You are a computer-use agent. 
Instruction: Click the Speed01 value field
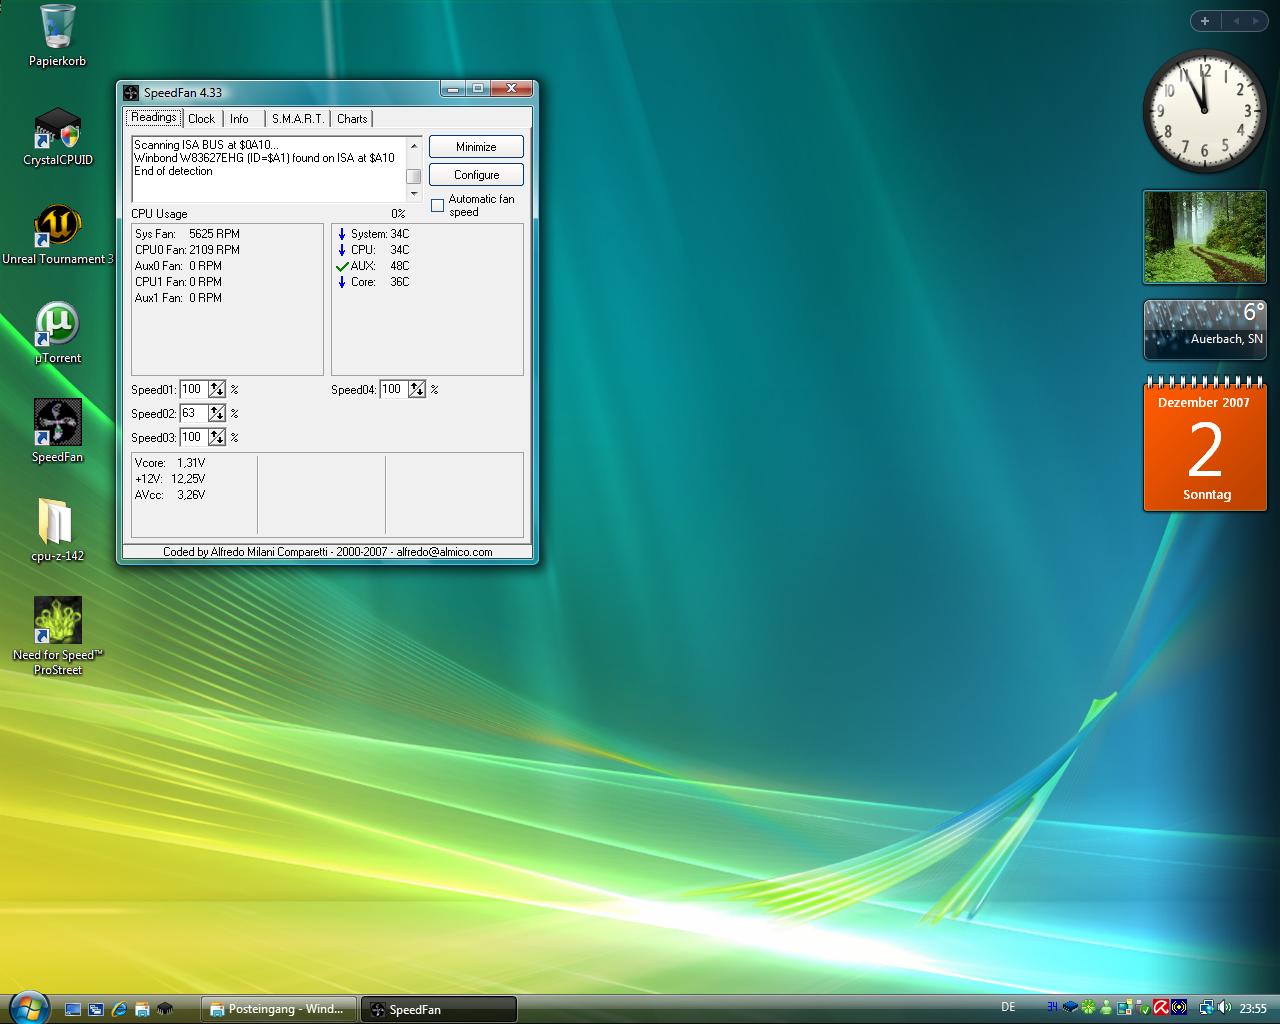(x=194, y=389)
